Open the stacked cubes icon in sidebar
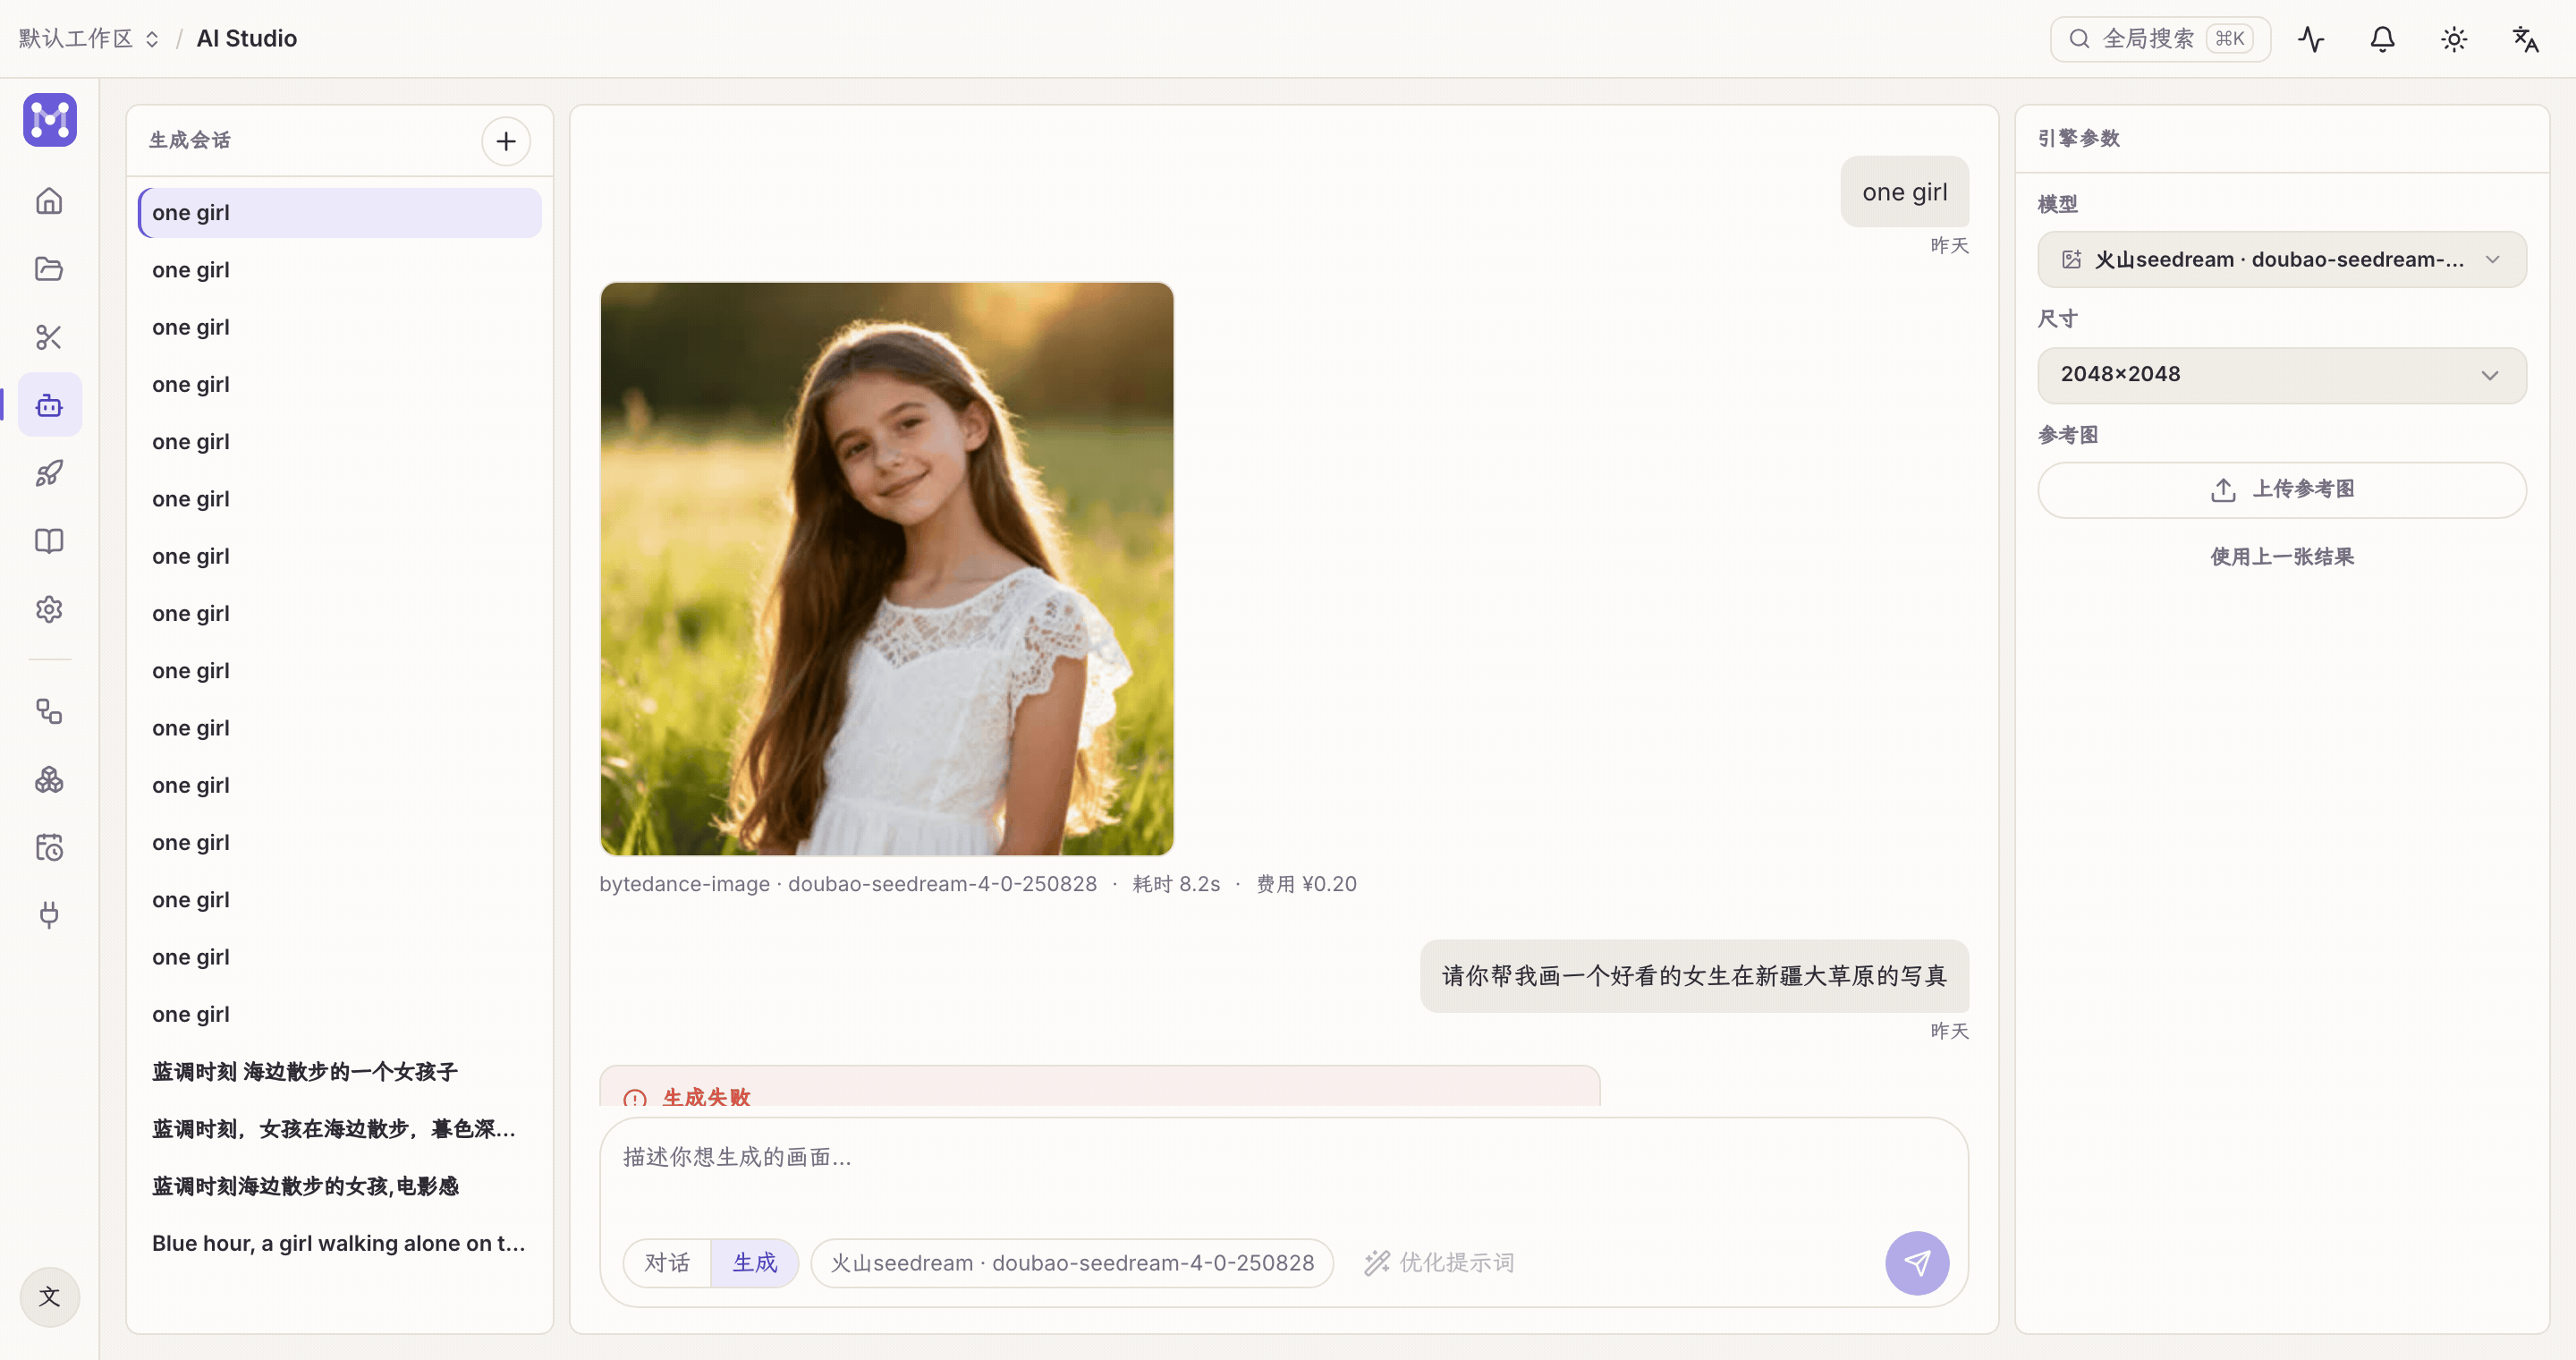 coord(49,779)
